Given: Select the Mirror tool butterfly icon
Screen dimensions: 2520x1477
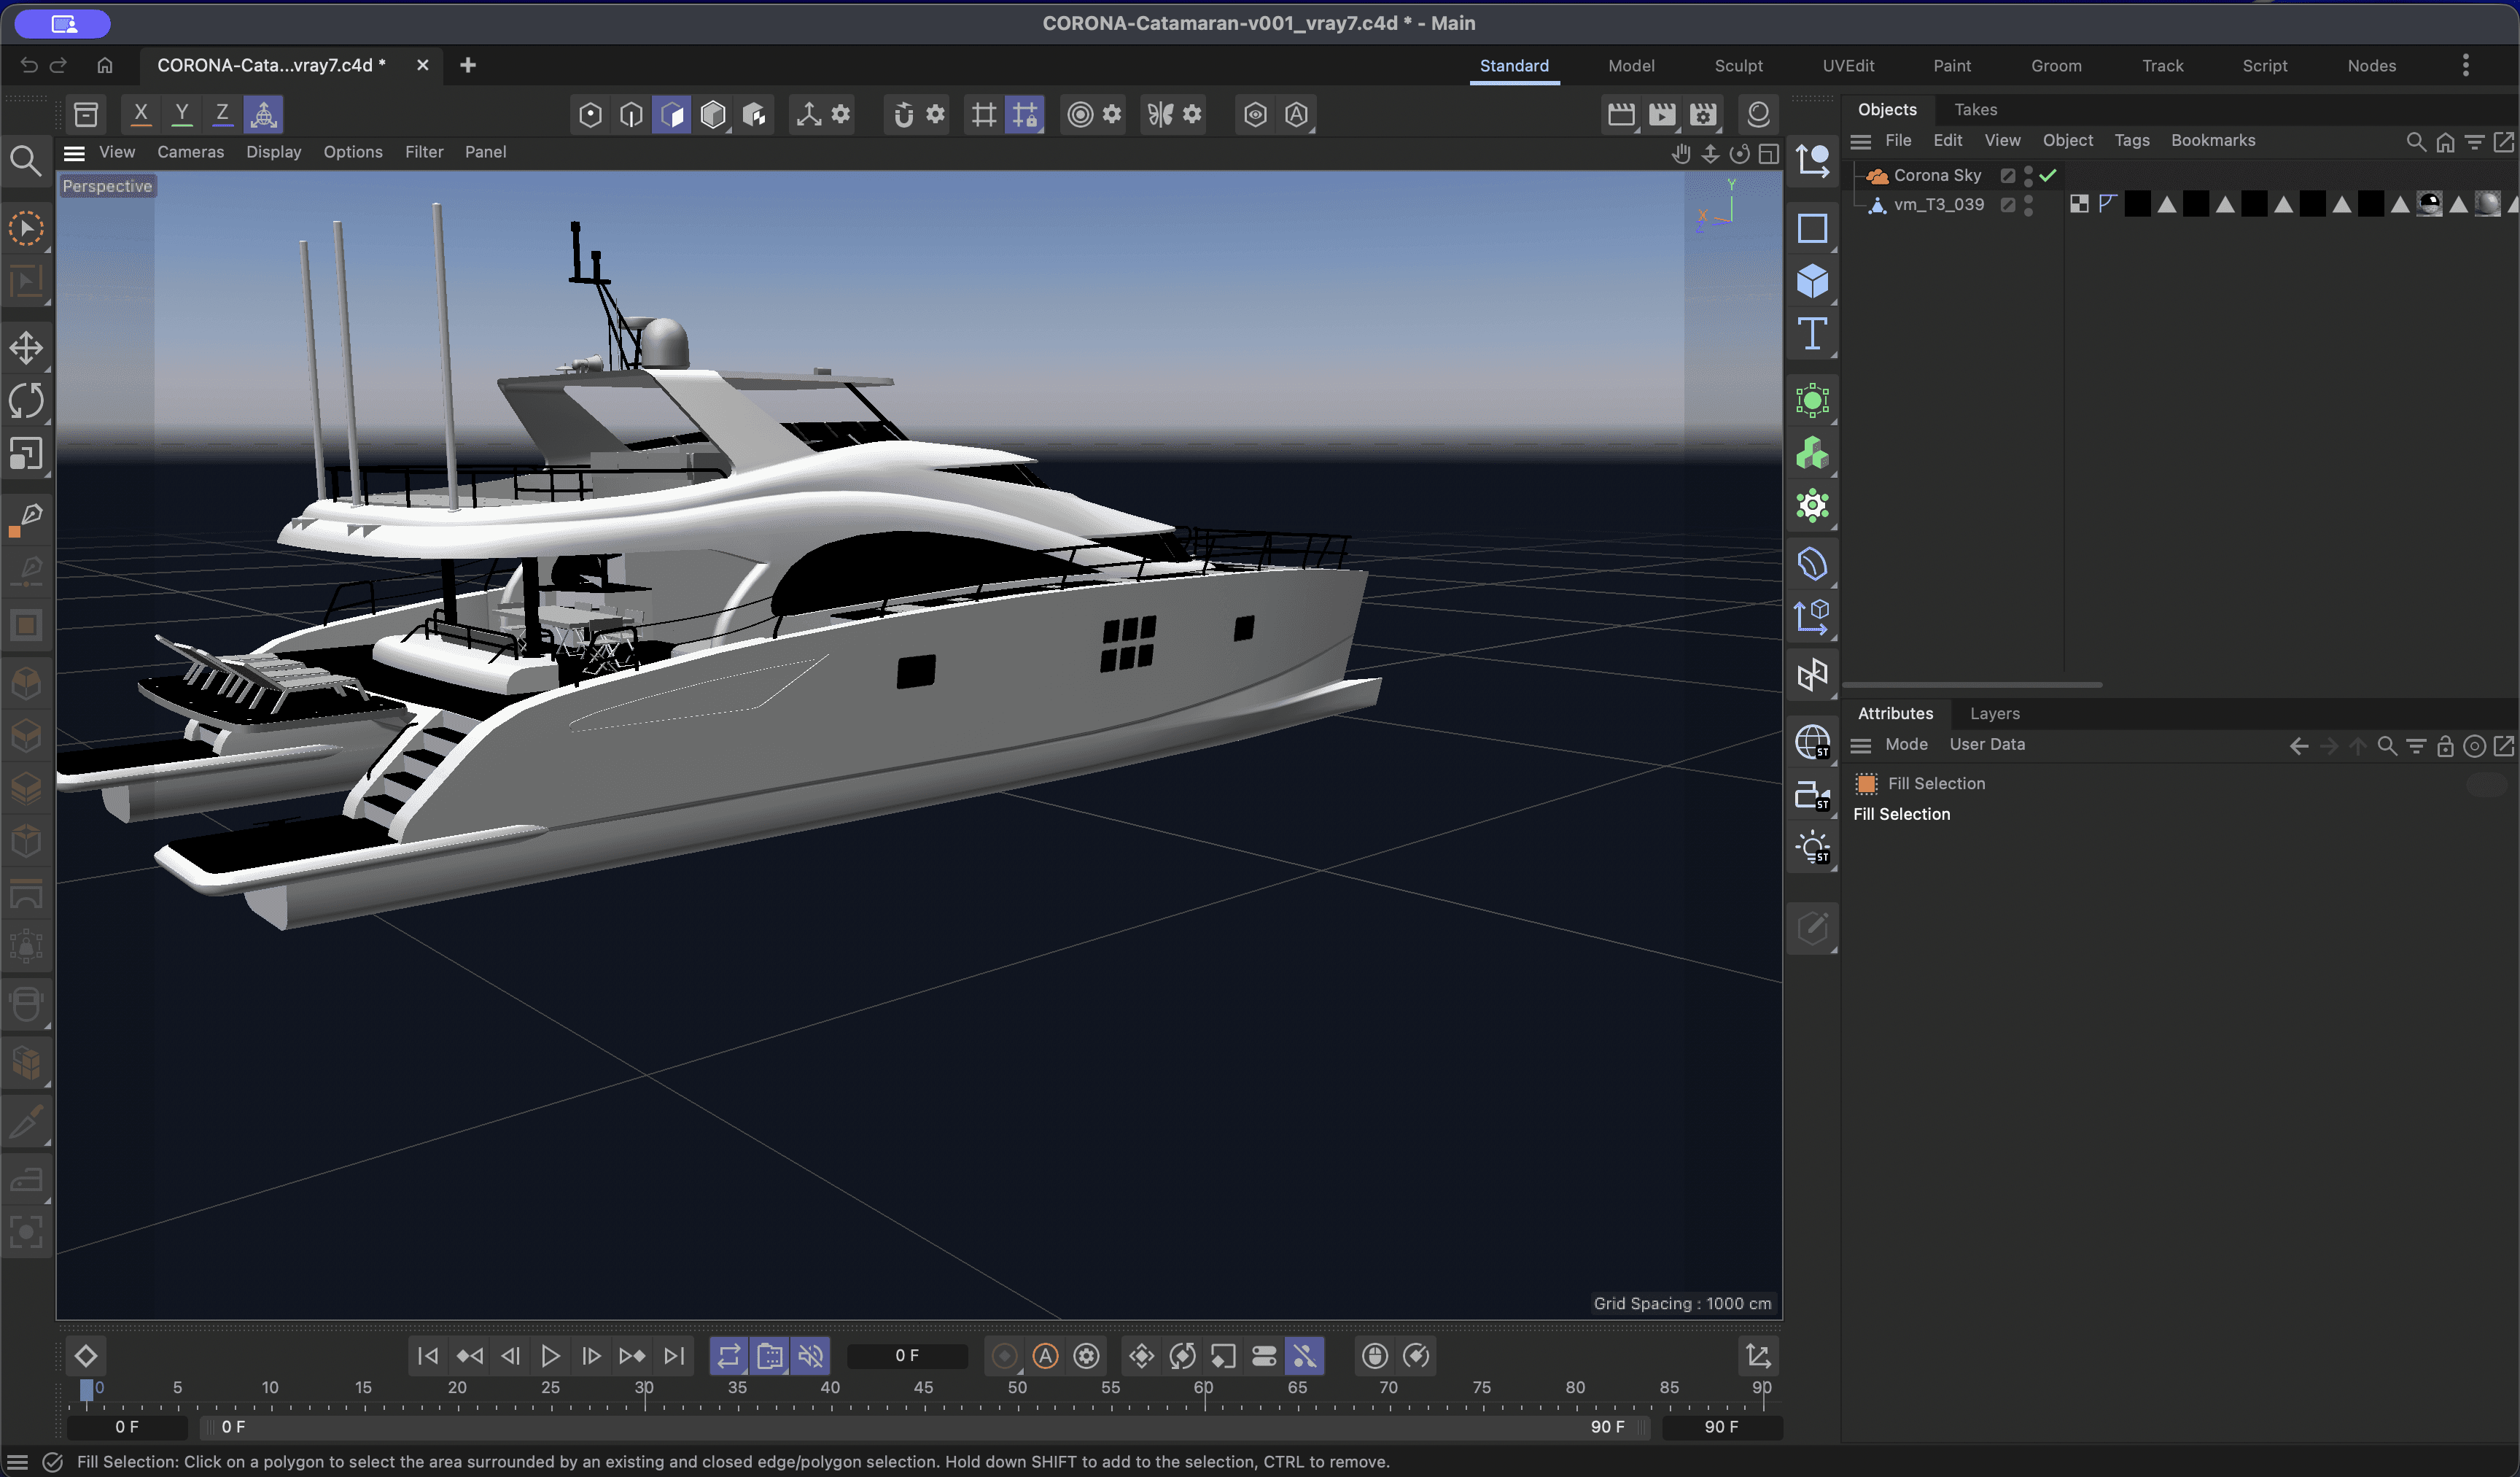Looking at the screenshot, I should pos(1160,114).
